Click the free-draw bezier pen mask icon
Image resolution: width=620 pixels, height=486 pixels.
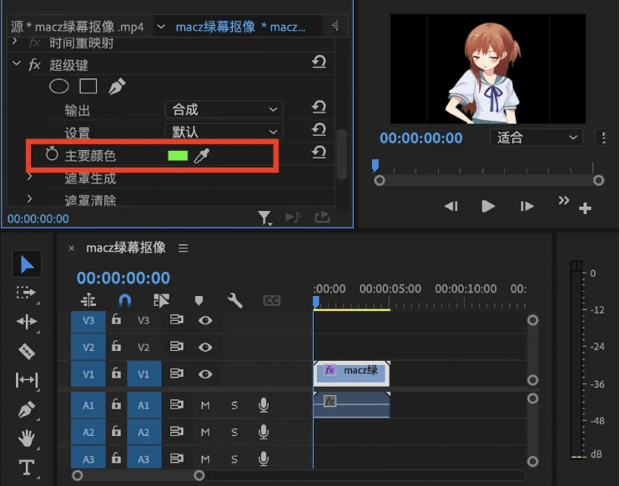(x=117, y=86)
